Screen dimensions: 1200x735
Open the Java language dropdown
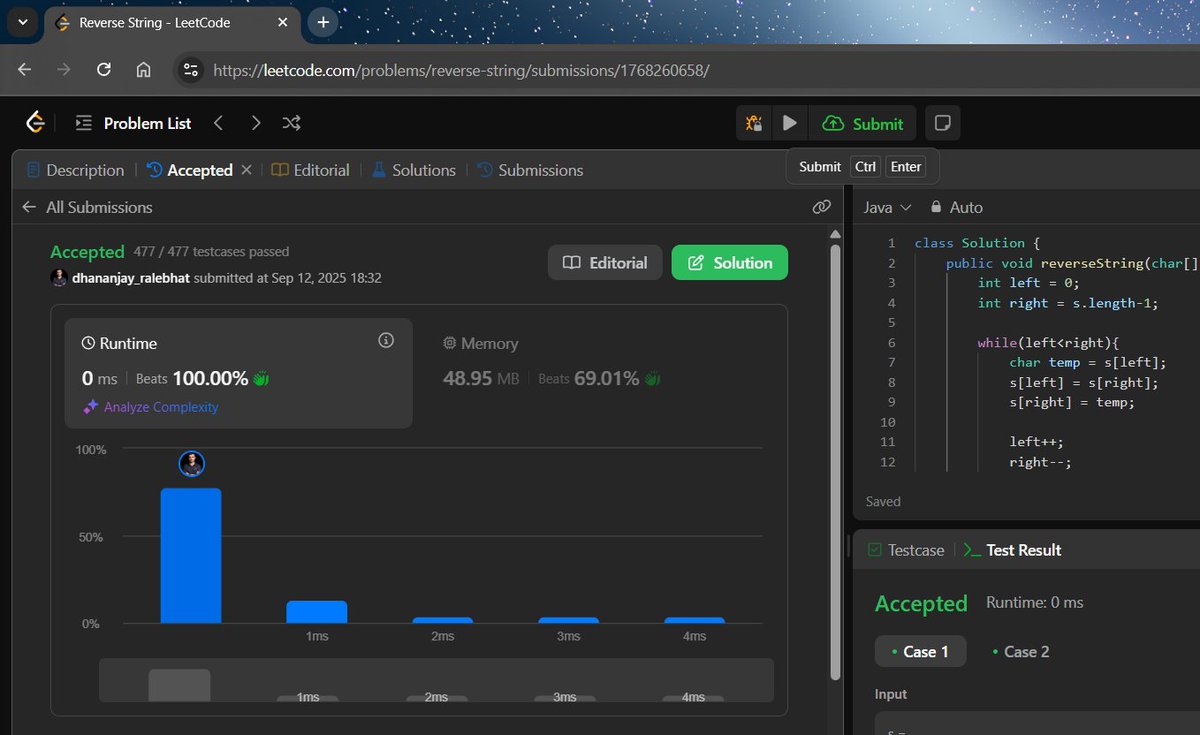[888, 207]
